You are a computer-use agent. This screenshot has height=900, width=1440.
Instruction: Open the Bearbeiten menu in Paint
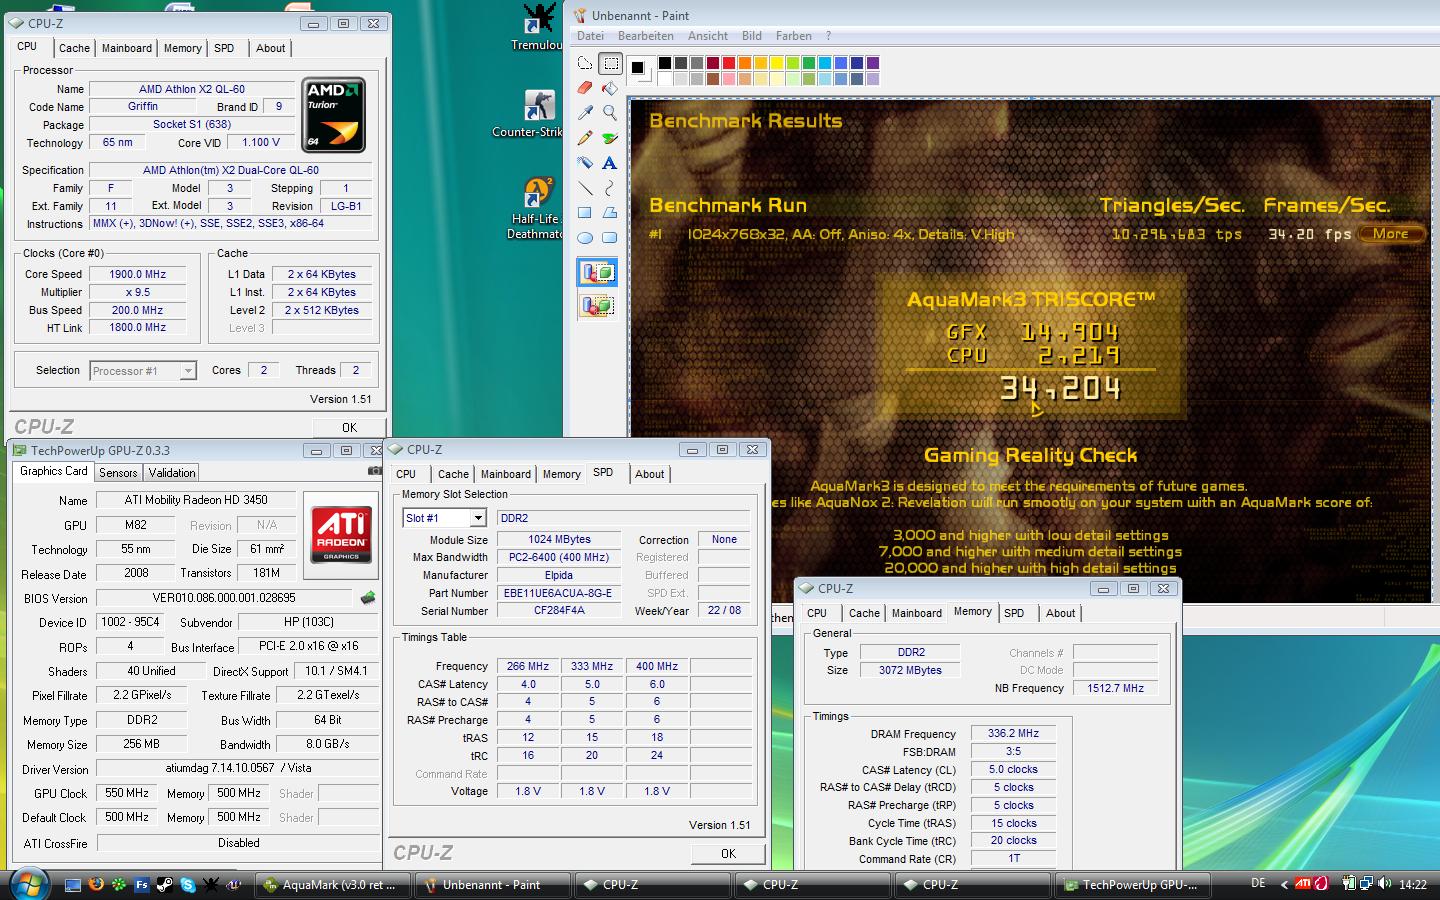[646, 36]
